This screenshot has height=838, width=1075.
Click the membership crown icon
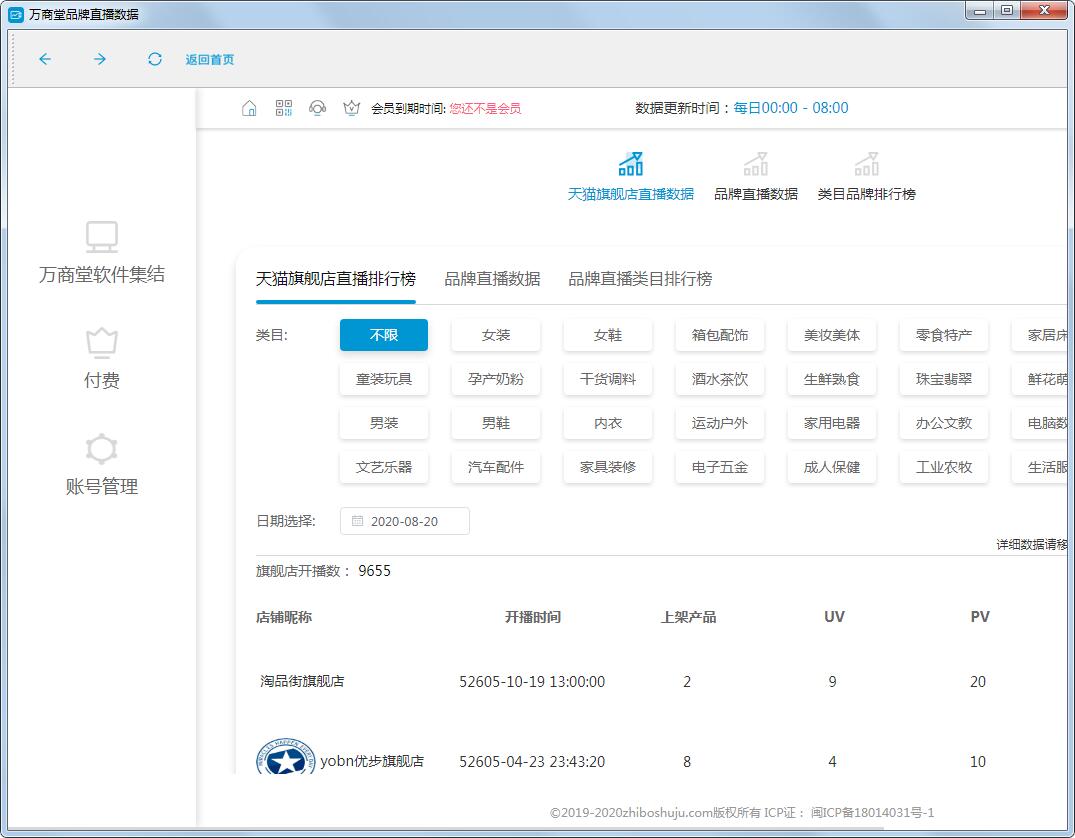click(x=351, y=108)
